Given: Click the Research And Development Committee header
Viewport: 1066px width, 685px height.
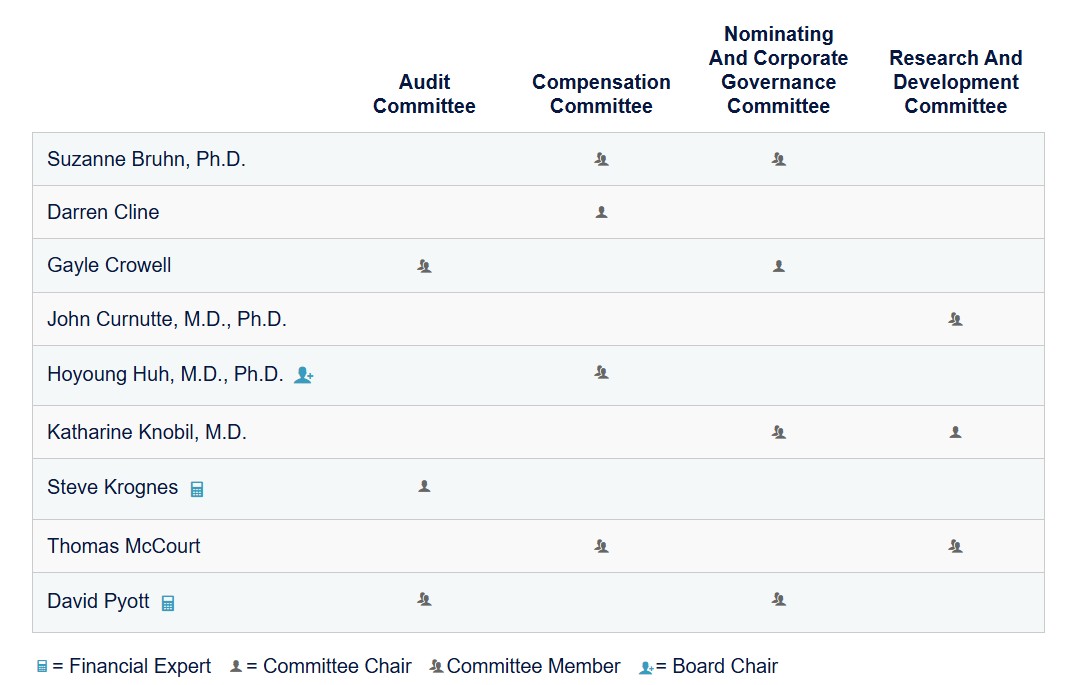Looking at the screenshot, I should (x=956, y=82).
